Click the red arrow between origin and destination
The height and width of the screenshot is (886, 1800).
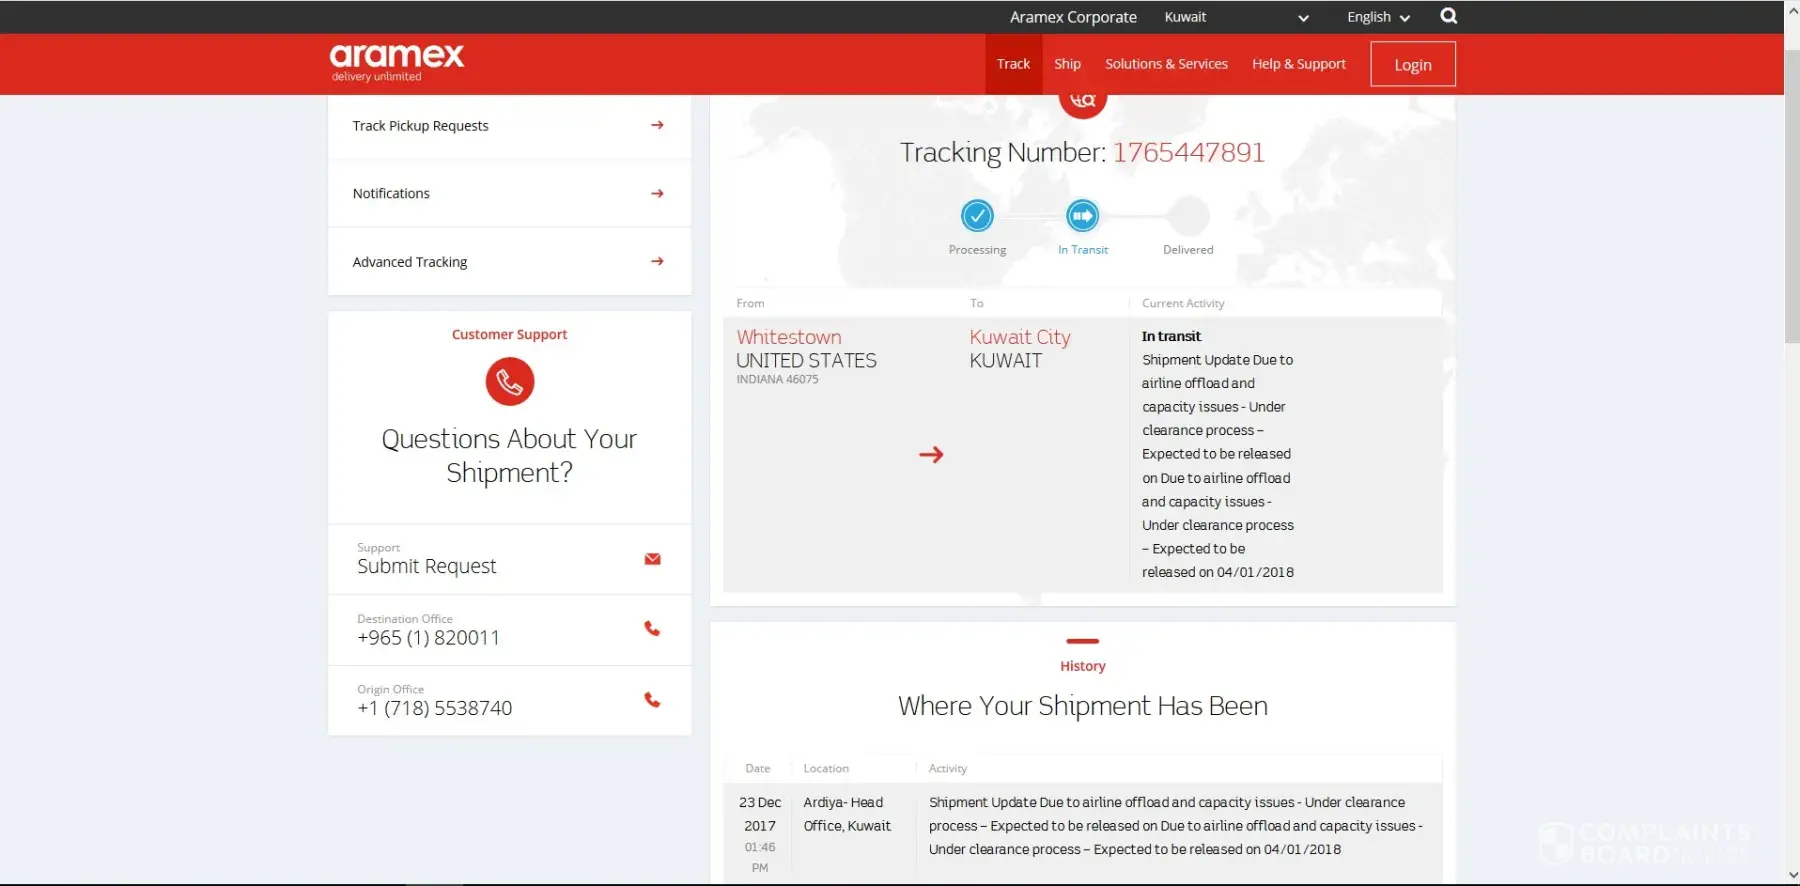(931, 455)
